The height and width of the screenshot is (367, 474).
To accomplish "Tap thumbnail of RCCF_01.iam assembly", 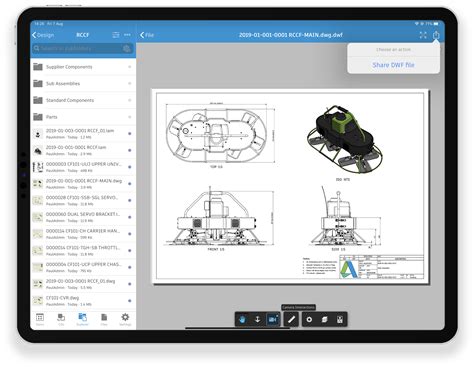I will tap(38, 134).
